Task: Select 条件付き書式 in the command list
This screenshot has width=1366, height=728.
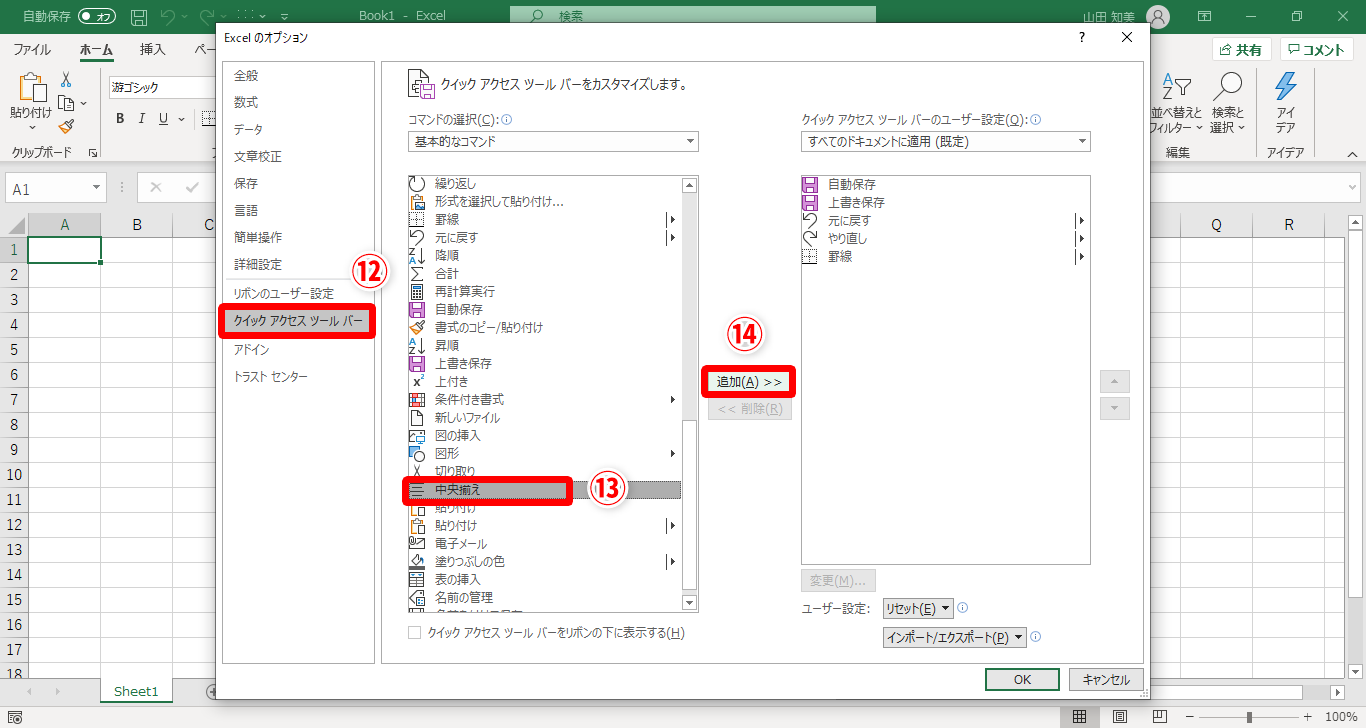Action: pyautogui.click(x=545, y=400)
